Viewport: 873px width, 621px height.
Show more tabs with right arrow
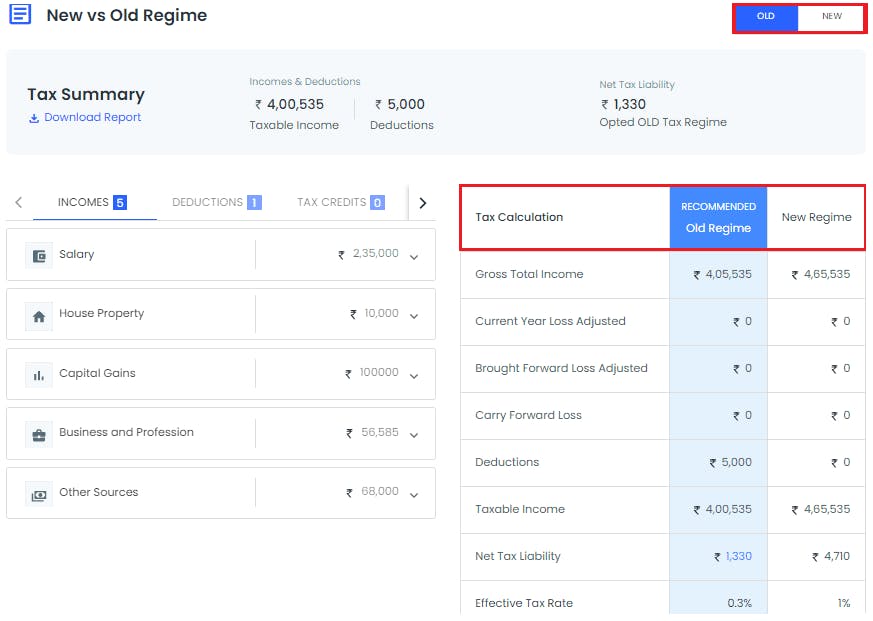pos(423,203)
